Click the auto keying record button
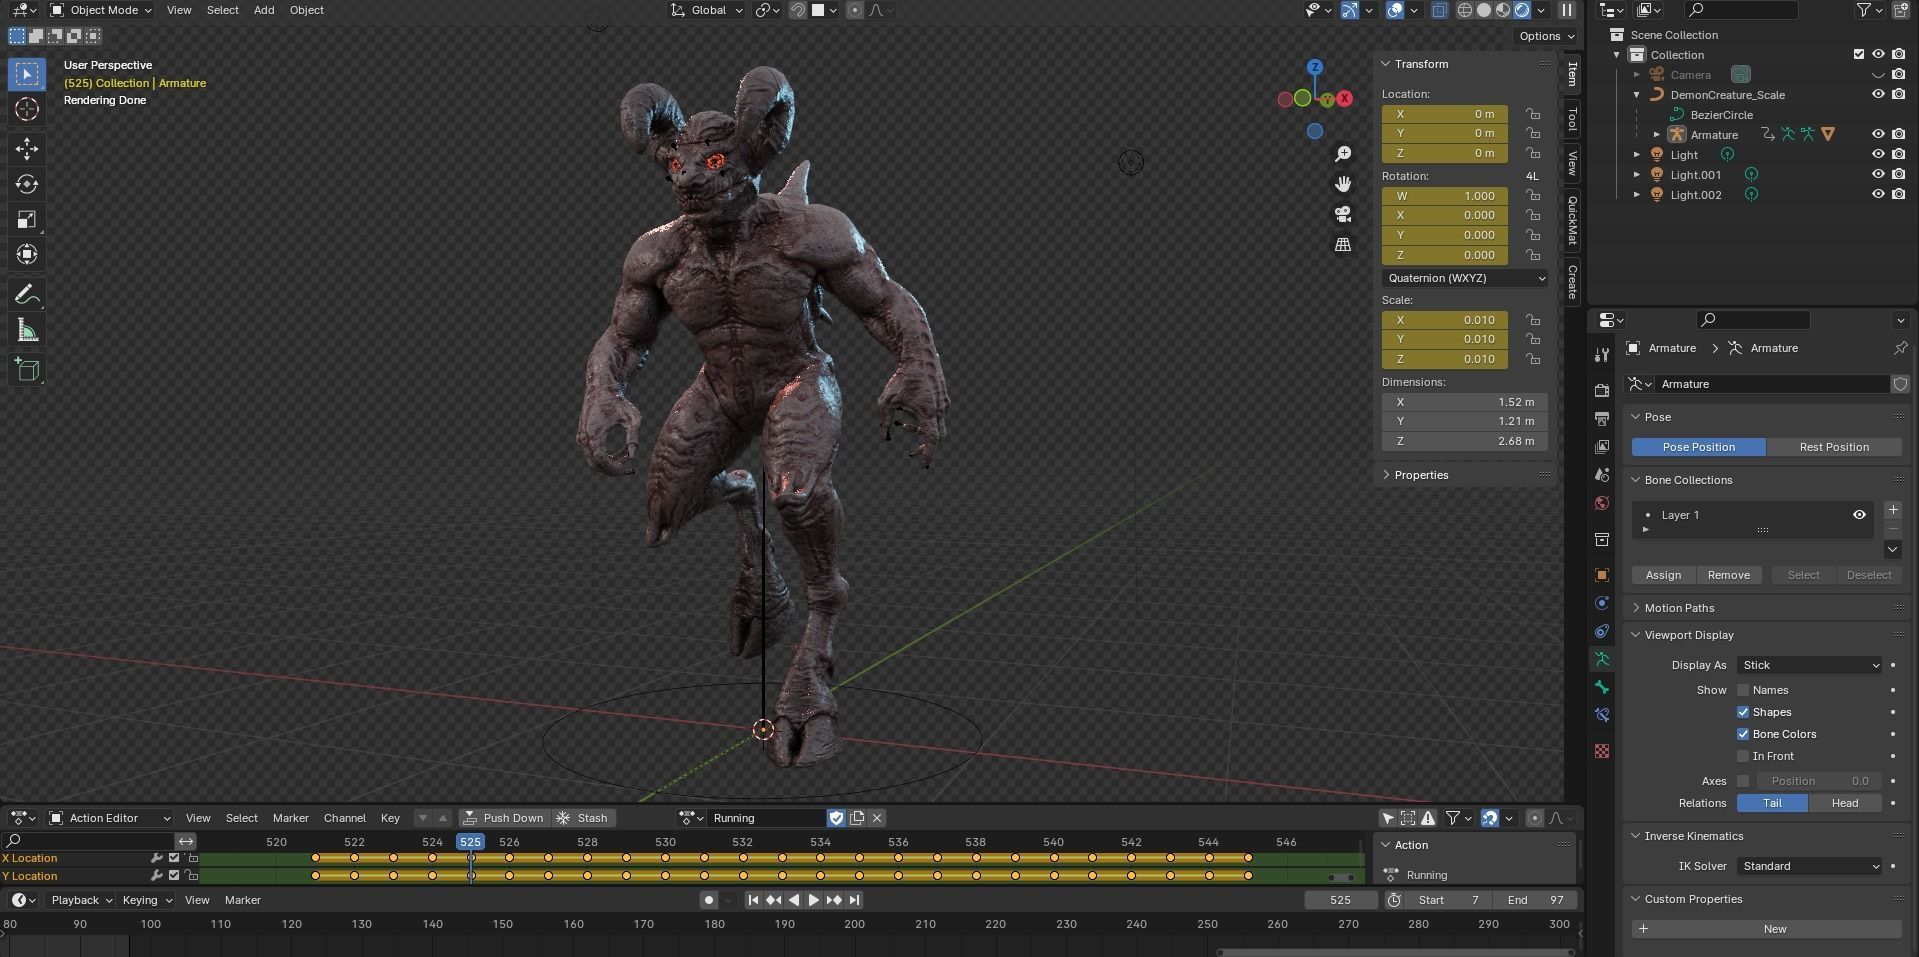The image size is (1919, 957). [709, 900]
